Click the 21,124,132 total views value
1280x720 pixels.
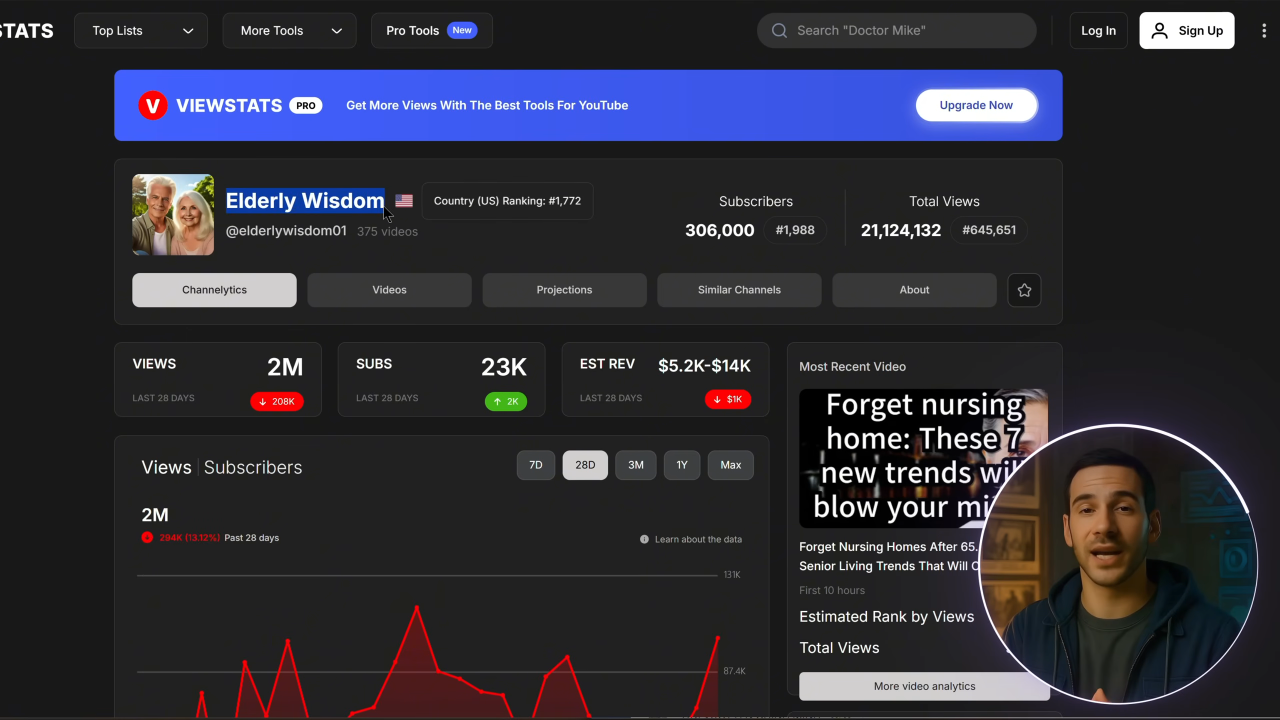click(901, 230)
